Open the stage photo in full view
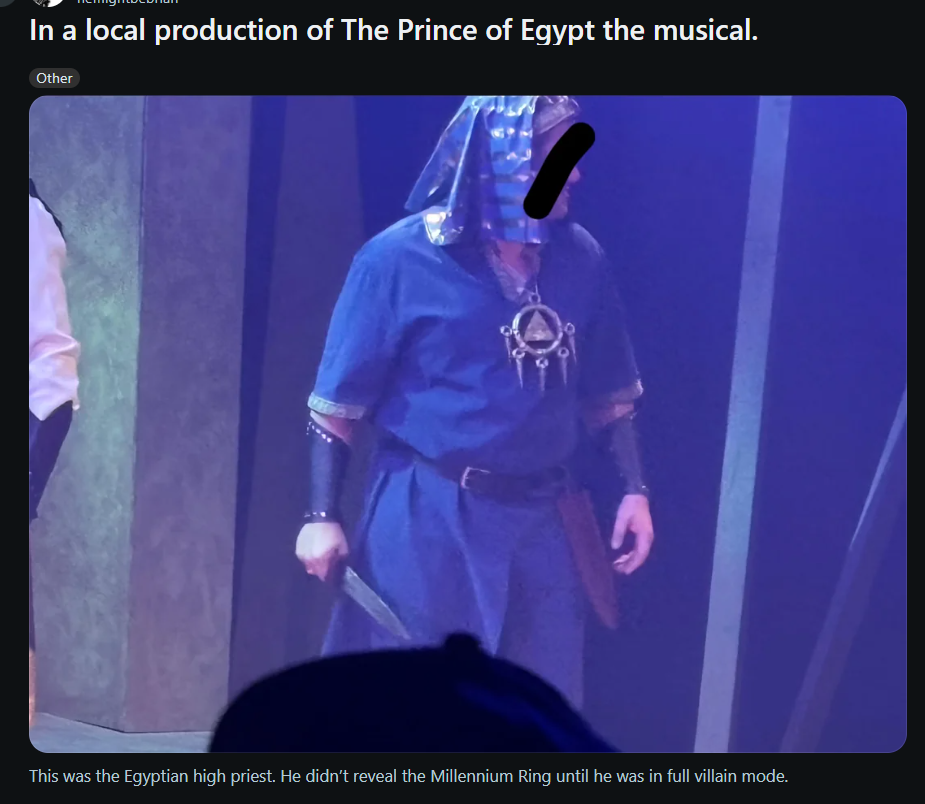 point(467,424)
